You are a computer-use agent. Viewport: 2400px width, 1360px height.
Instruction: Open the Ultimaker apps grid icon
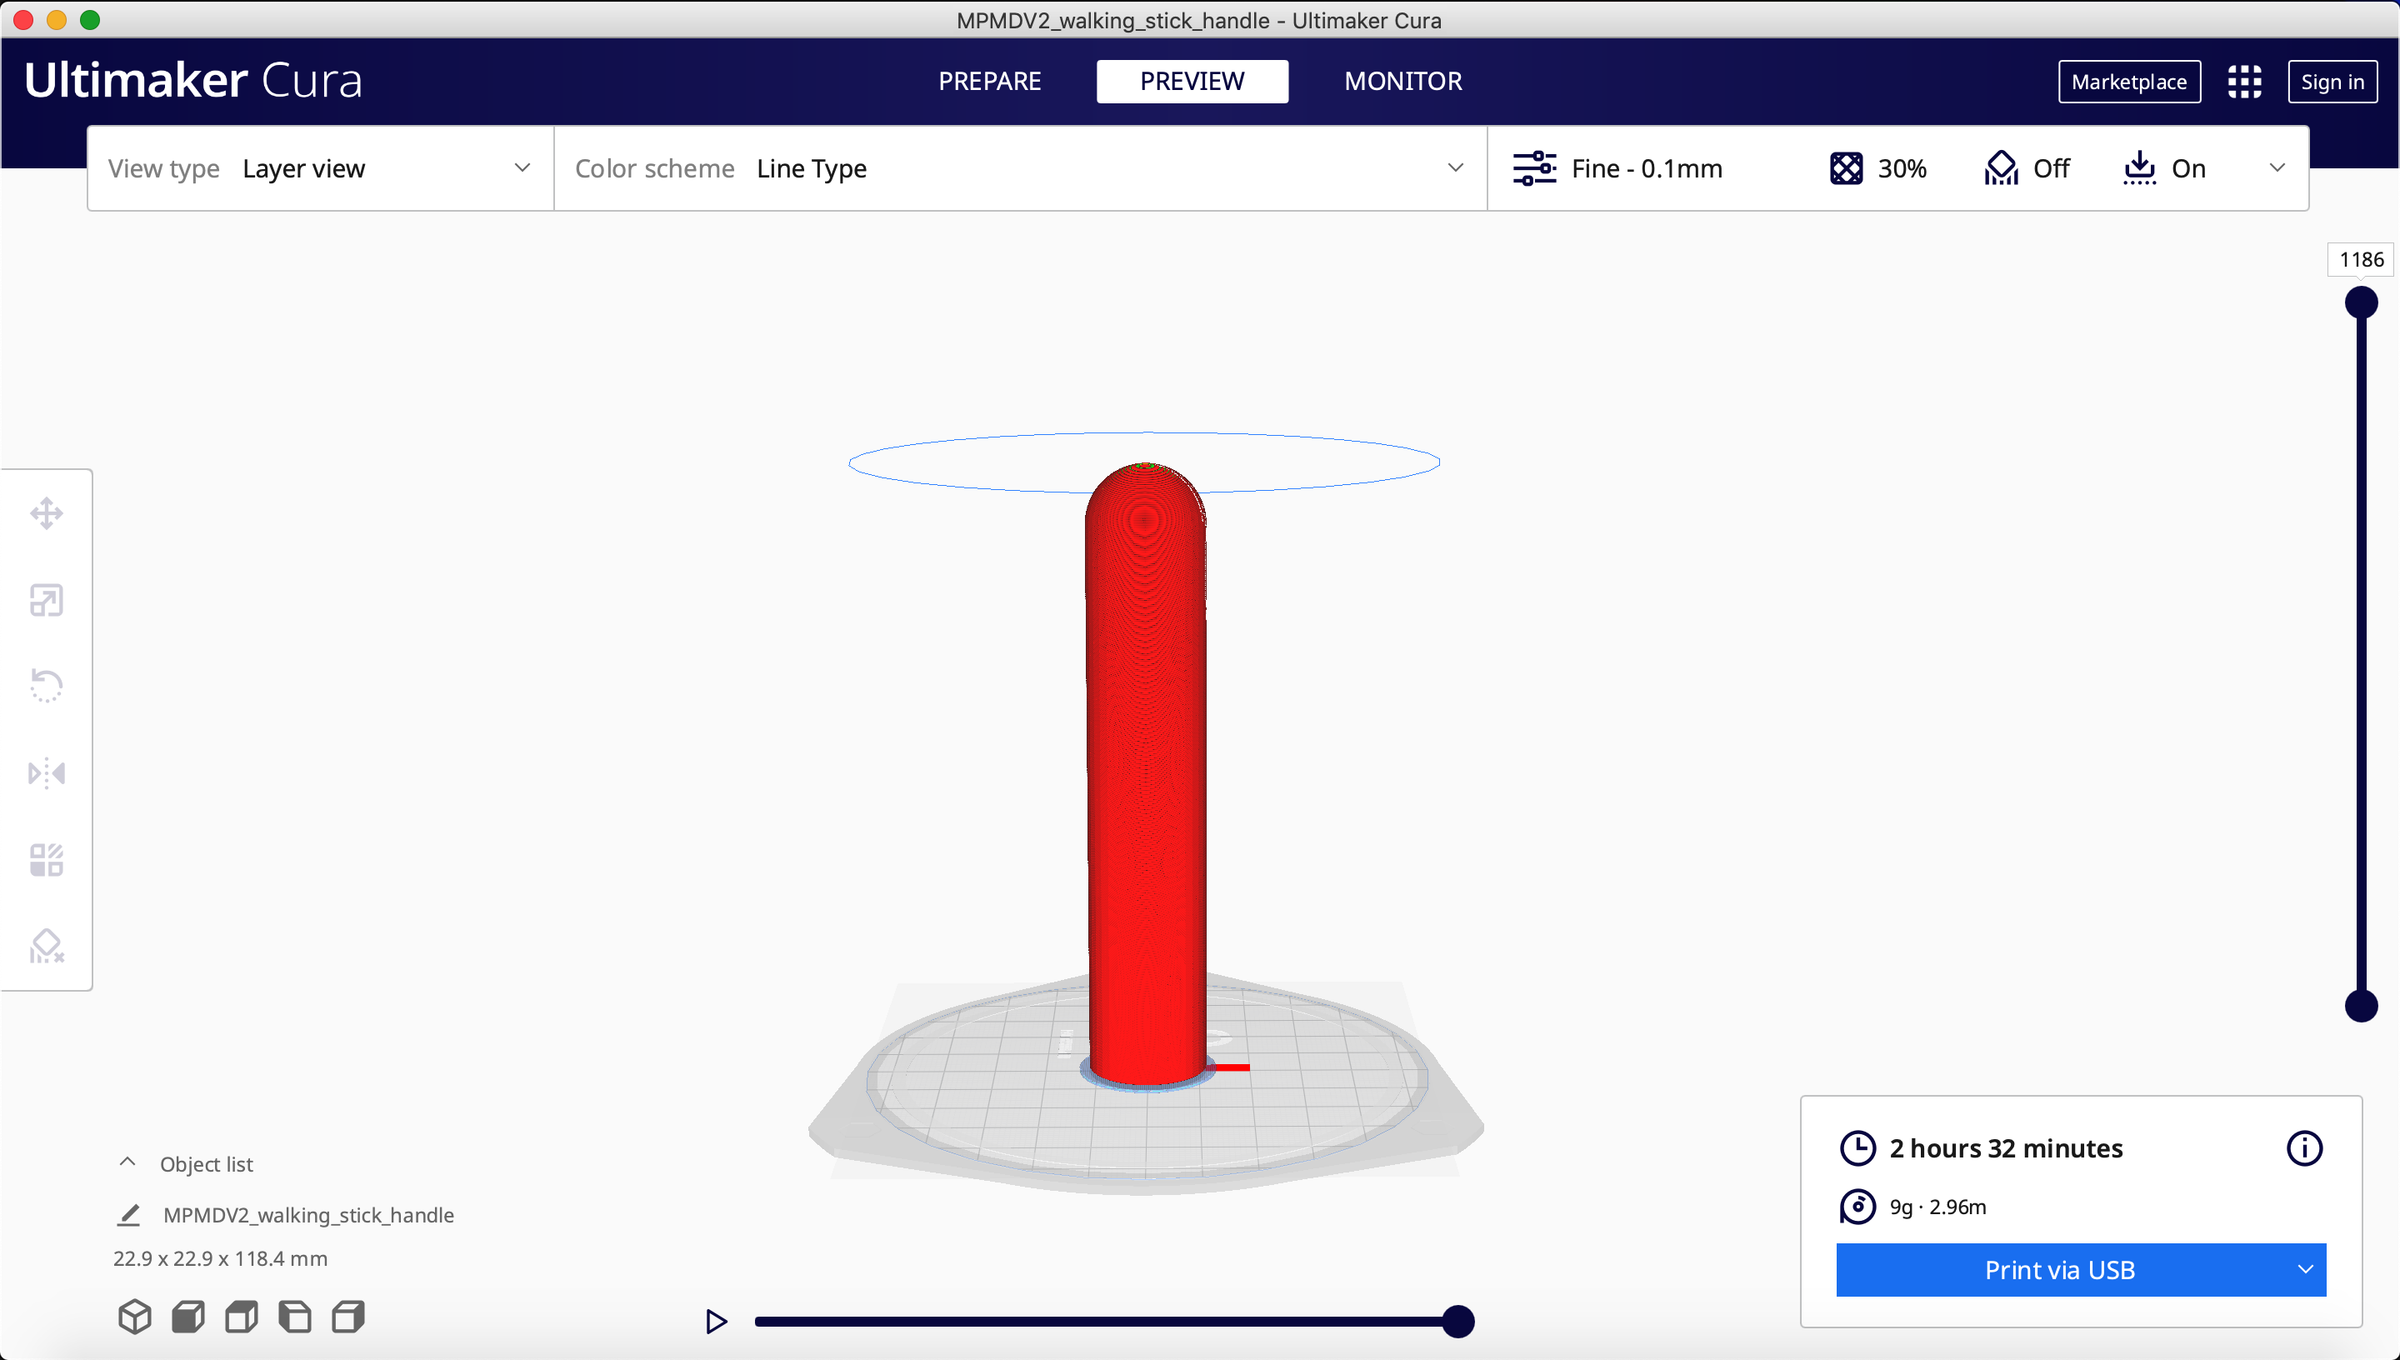pos(2244,82)
